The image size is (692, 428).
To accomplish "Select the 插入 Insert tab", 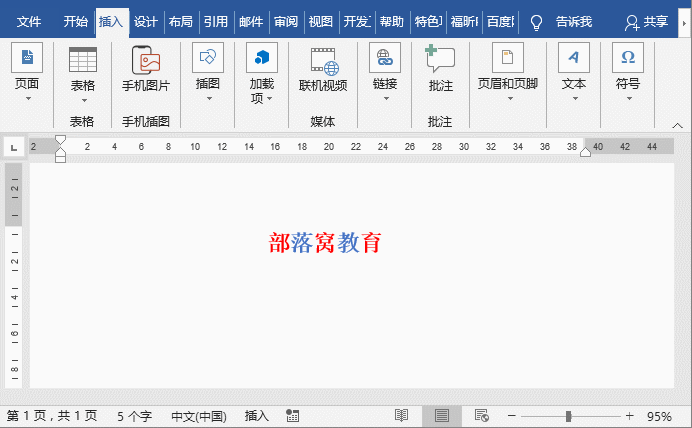I will pyautogui.click(x=111, y=22).
